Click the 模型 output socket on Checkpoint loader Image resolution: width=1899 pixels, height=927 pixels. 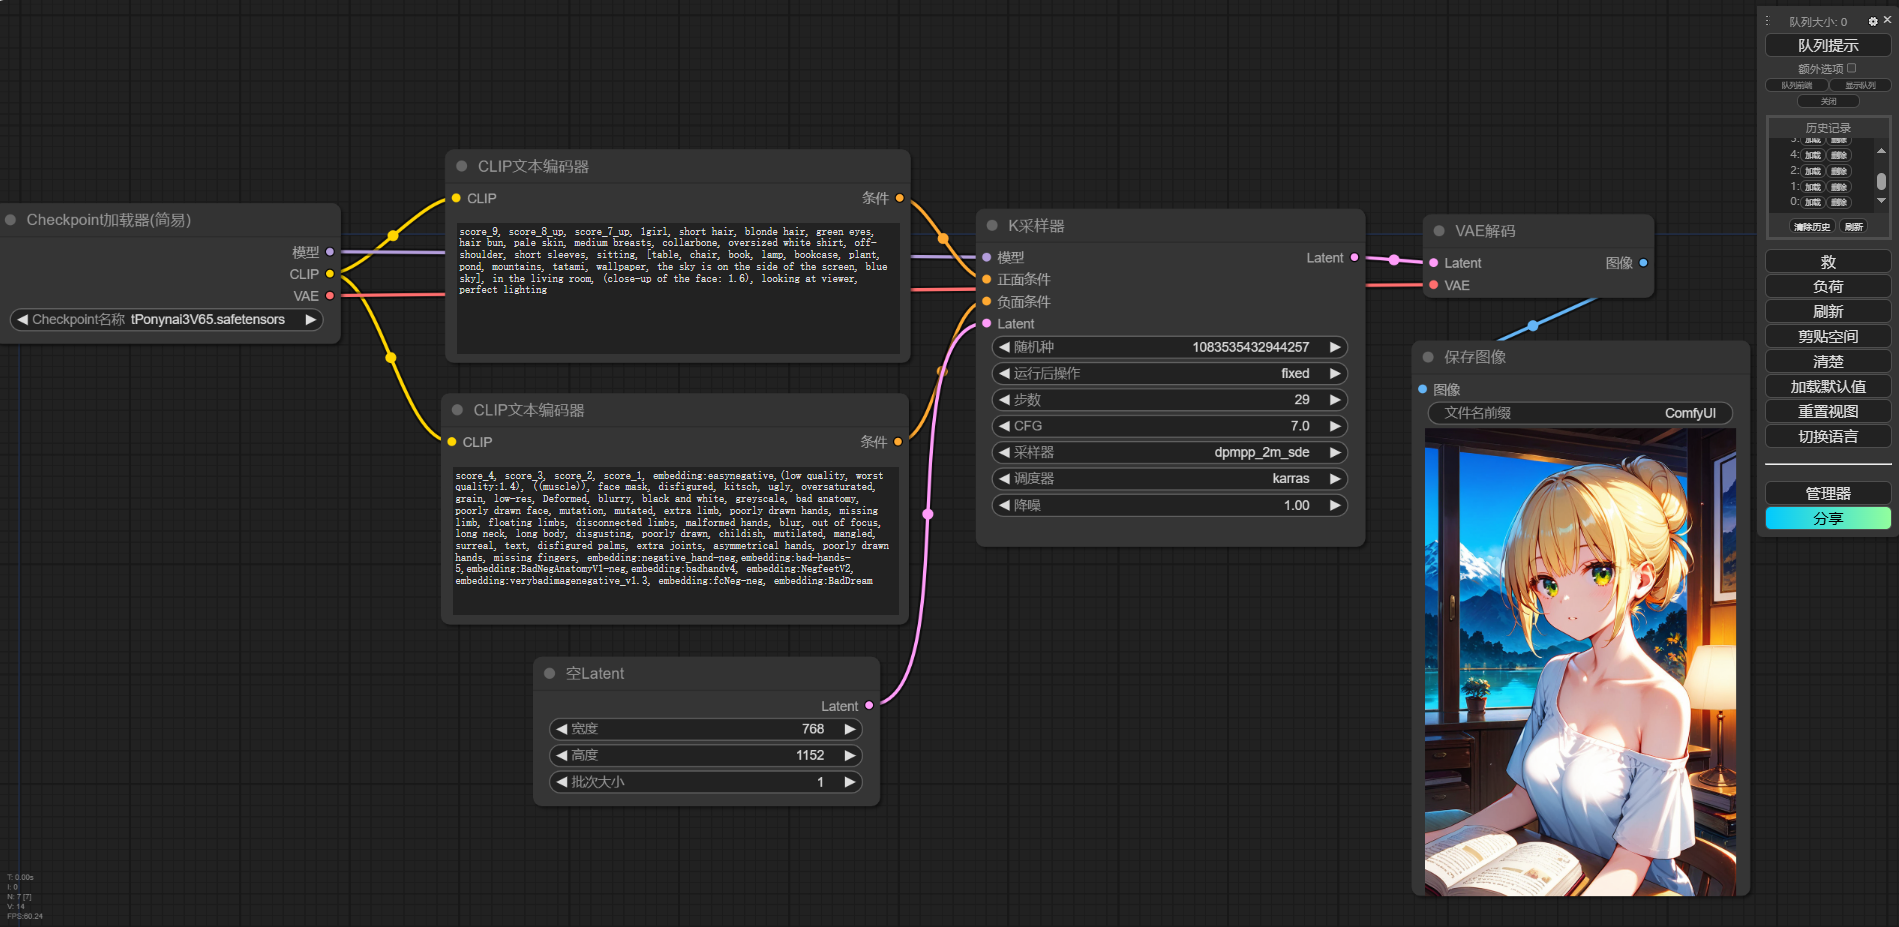click(x=330, y=252)
